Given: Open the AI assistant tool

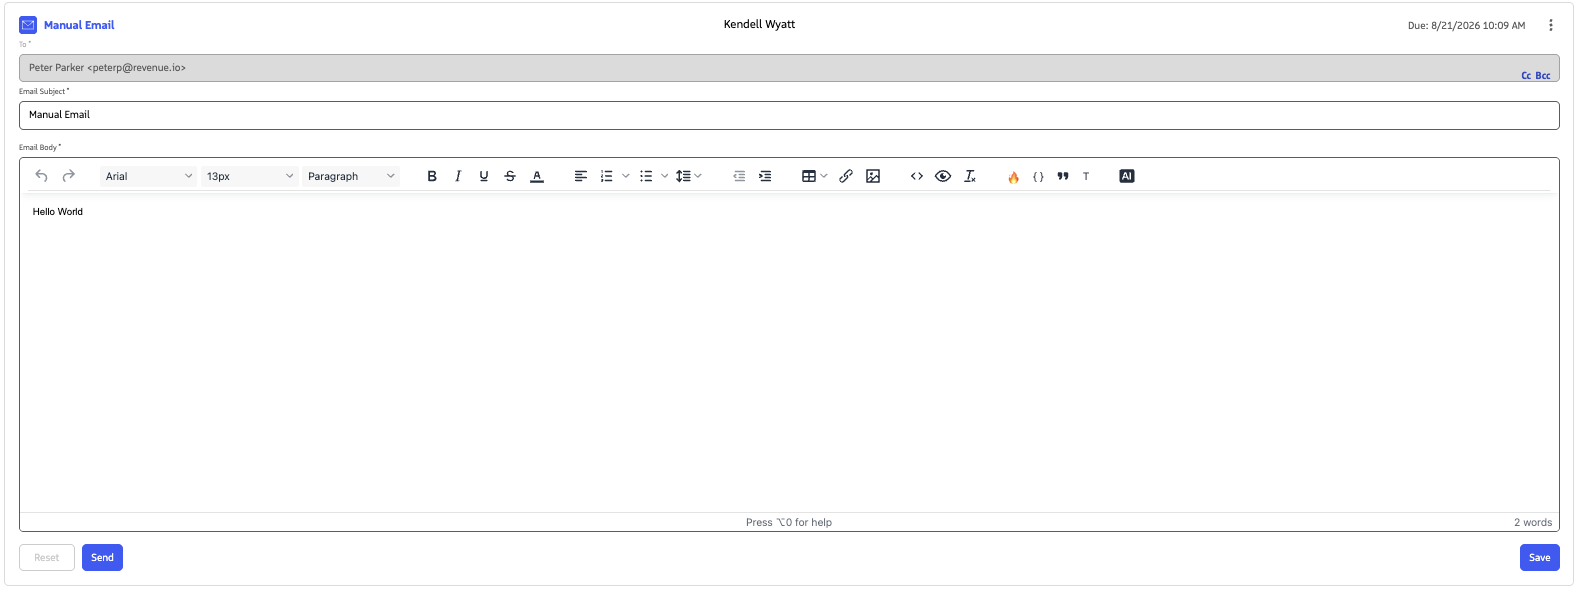Looking at the screenshot, I should click(x=1127, y=176).
